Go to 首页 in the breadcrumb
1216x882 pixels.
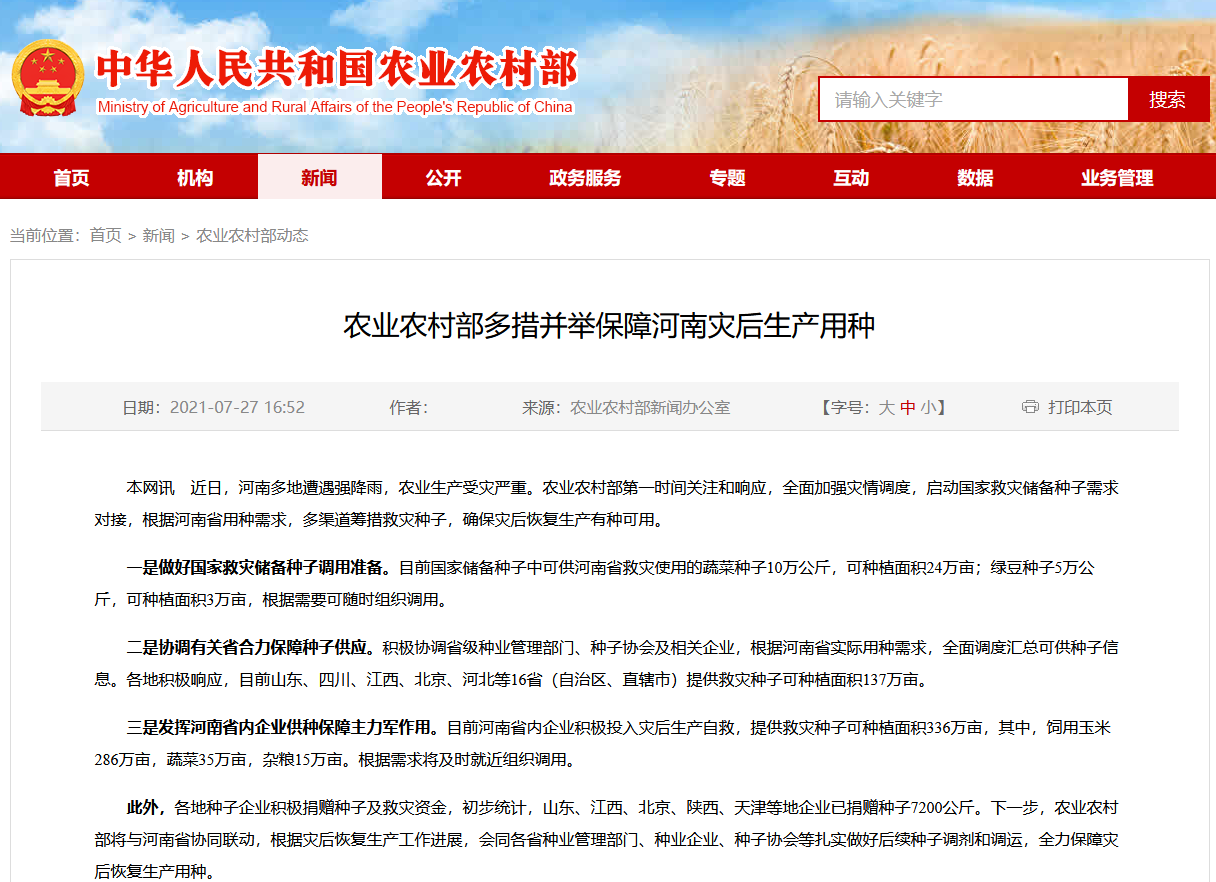coord(105,235)
